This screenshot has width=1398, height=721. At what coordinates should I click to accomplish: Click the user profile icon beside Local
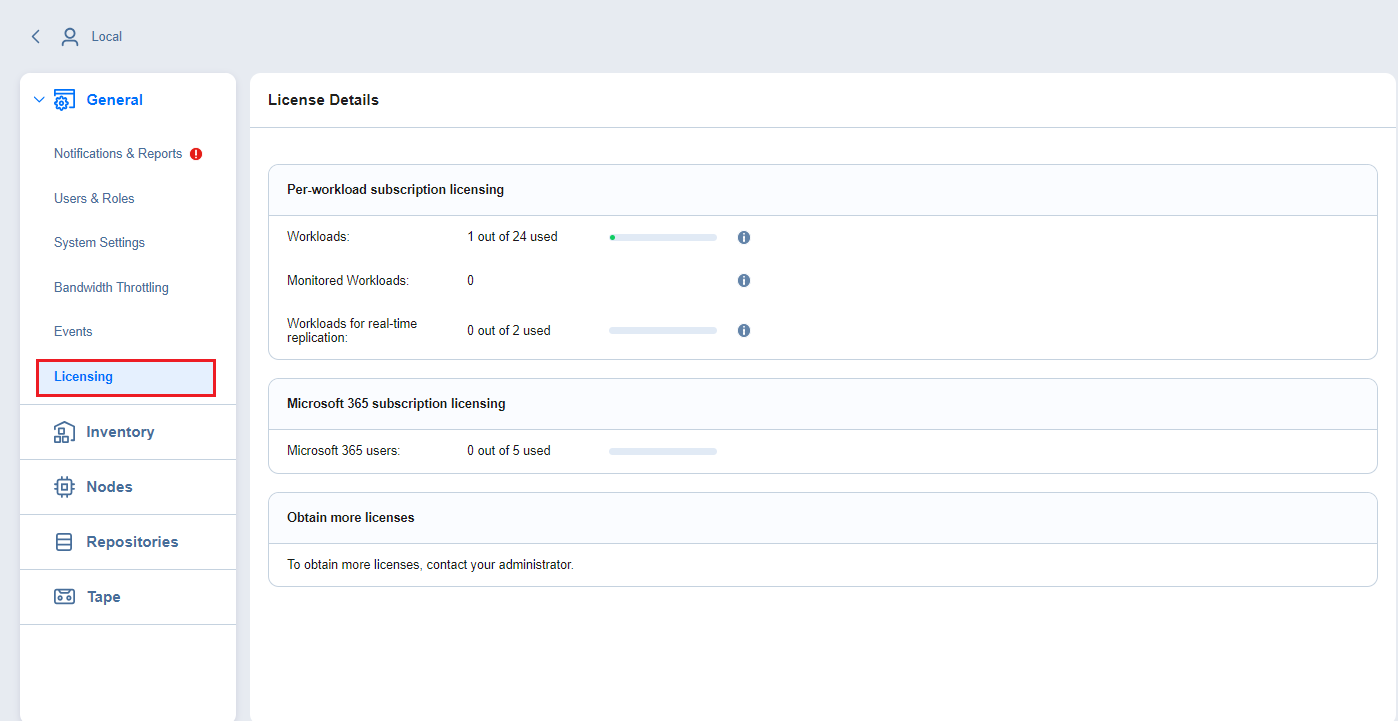click(x=69, y=36)
